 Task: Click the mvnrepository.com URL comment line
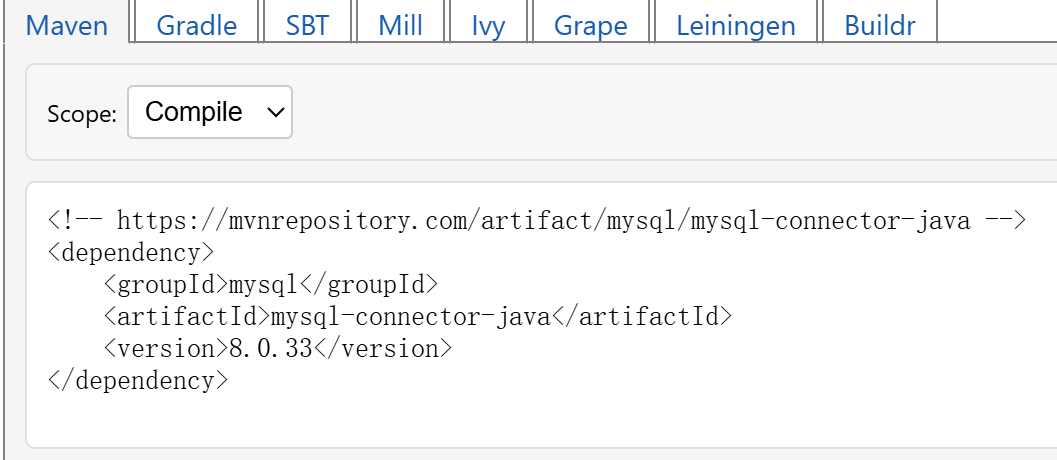[x=537, y=220]
